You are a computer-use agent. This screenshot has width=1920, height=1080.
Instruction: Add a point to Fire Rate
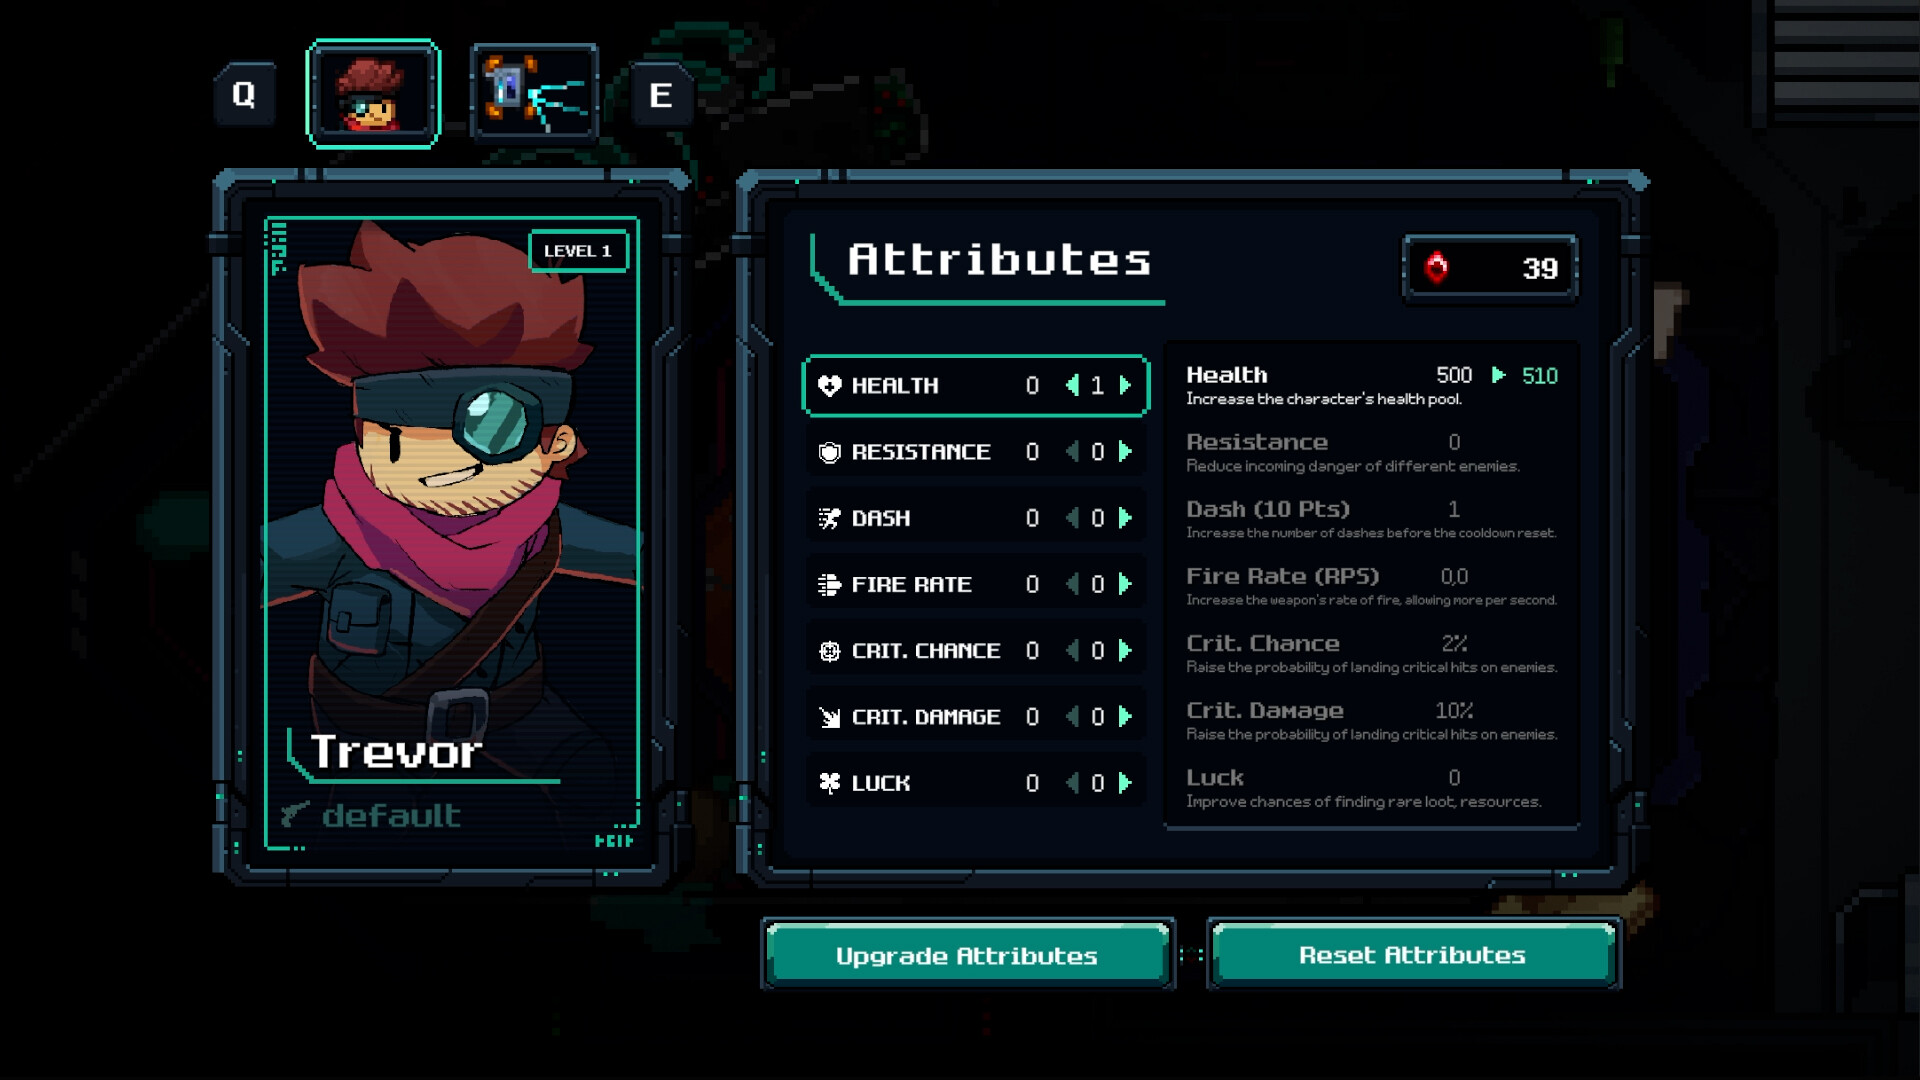point(1126,584)
